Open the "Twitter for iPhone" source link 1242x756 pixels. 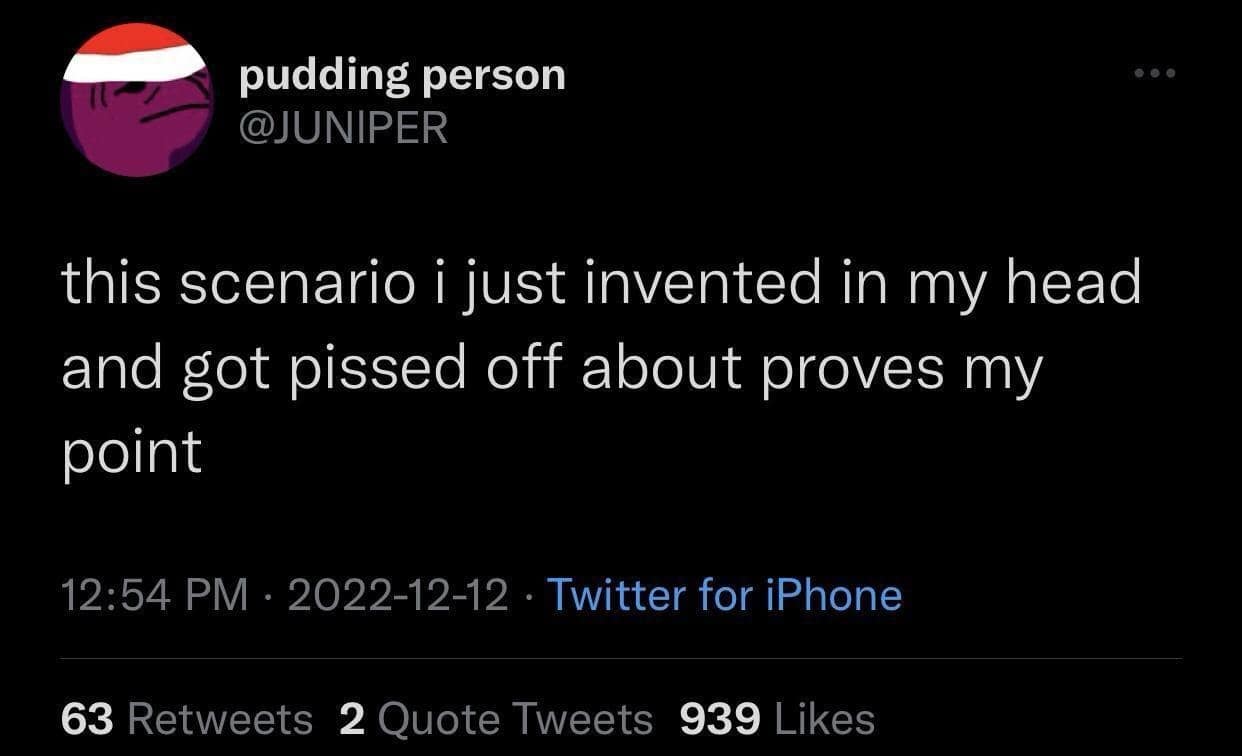tap(724, 595)
